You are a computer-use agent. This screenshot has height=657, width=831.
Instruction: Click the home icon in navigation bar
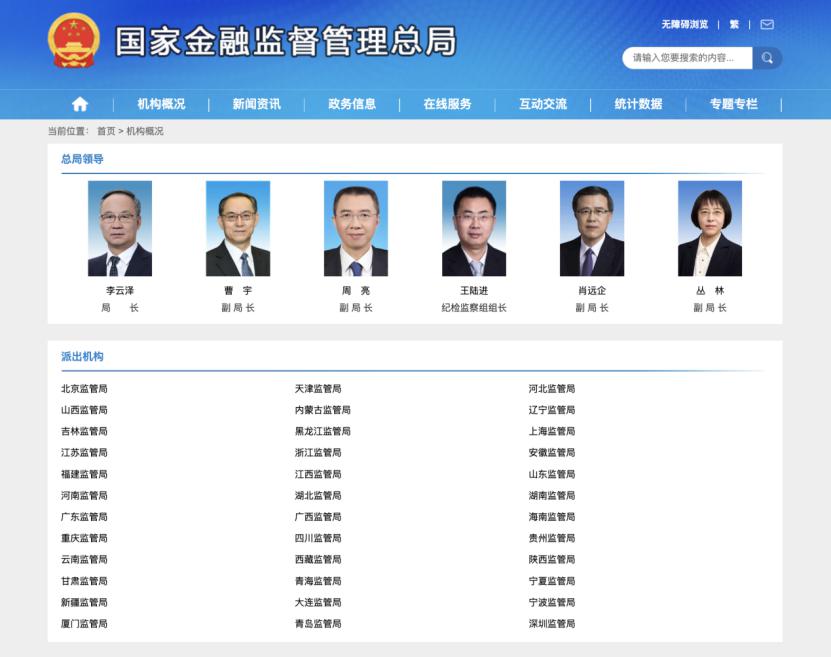click(x=80, y=104)
